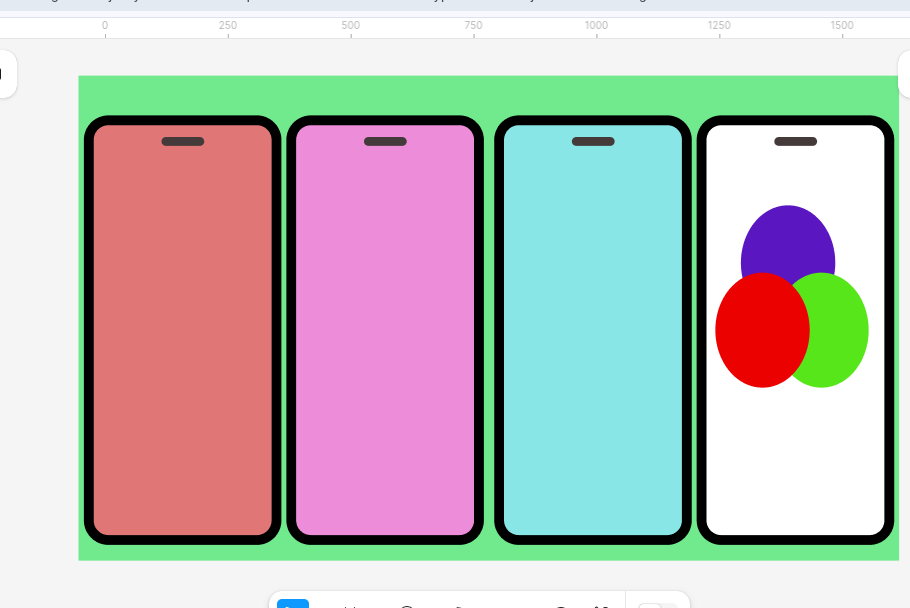Select the notch on the cyan phone
910x608 pixels.
[593, 141]
